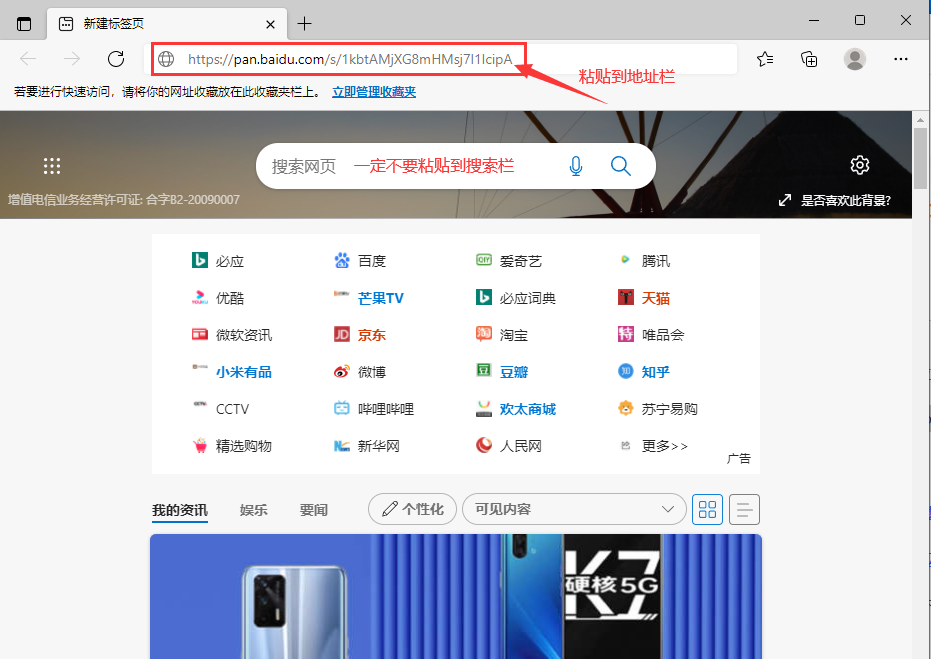Open the Favorites star icon
This screenshot has height=659, width=931.
click(x=765, y=59)
